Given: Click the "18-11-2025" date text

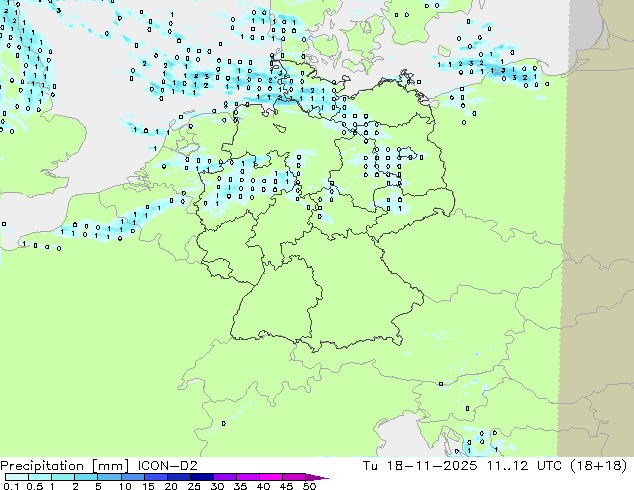Looking at the screenshot, I should click(432, 466).
